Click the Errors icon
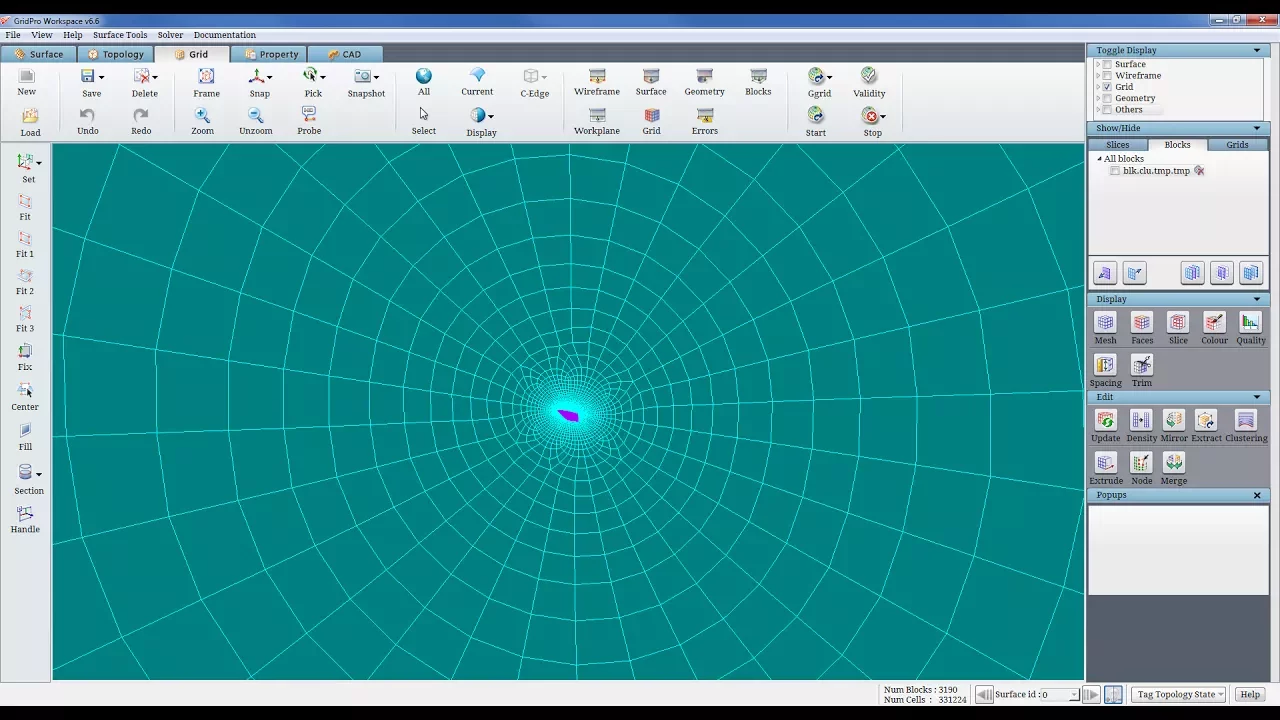The width and height of the screenshot is (1280, 720). (x=705, y=115)
